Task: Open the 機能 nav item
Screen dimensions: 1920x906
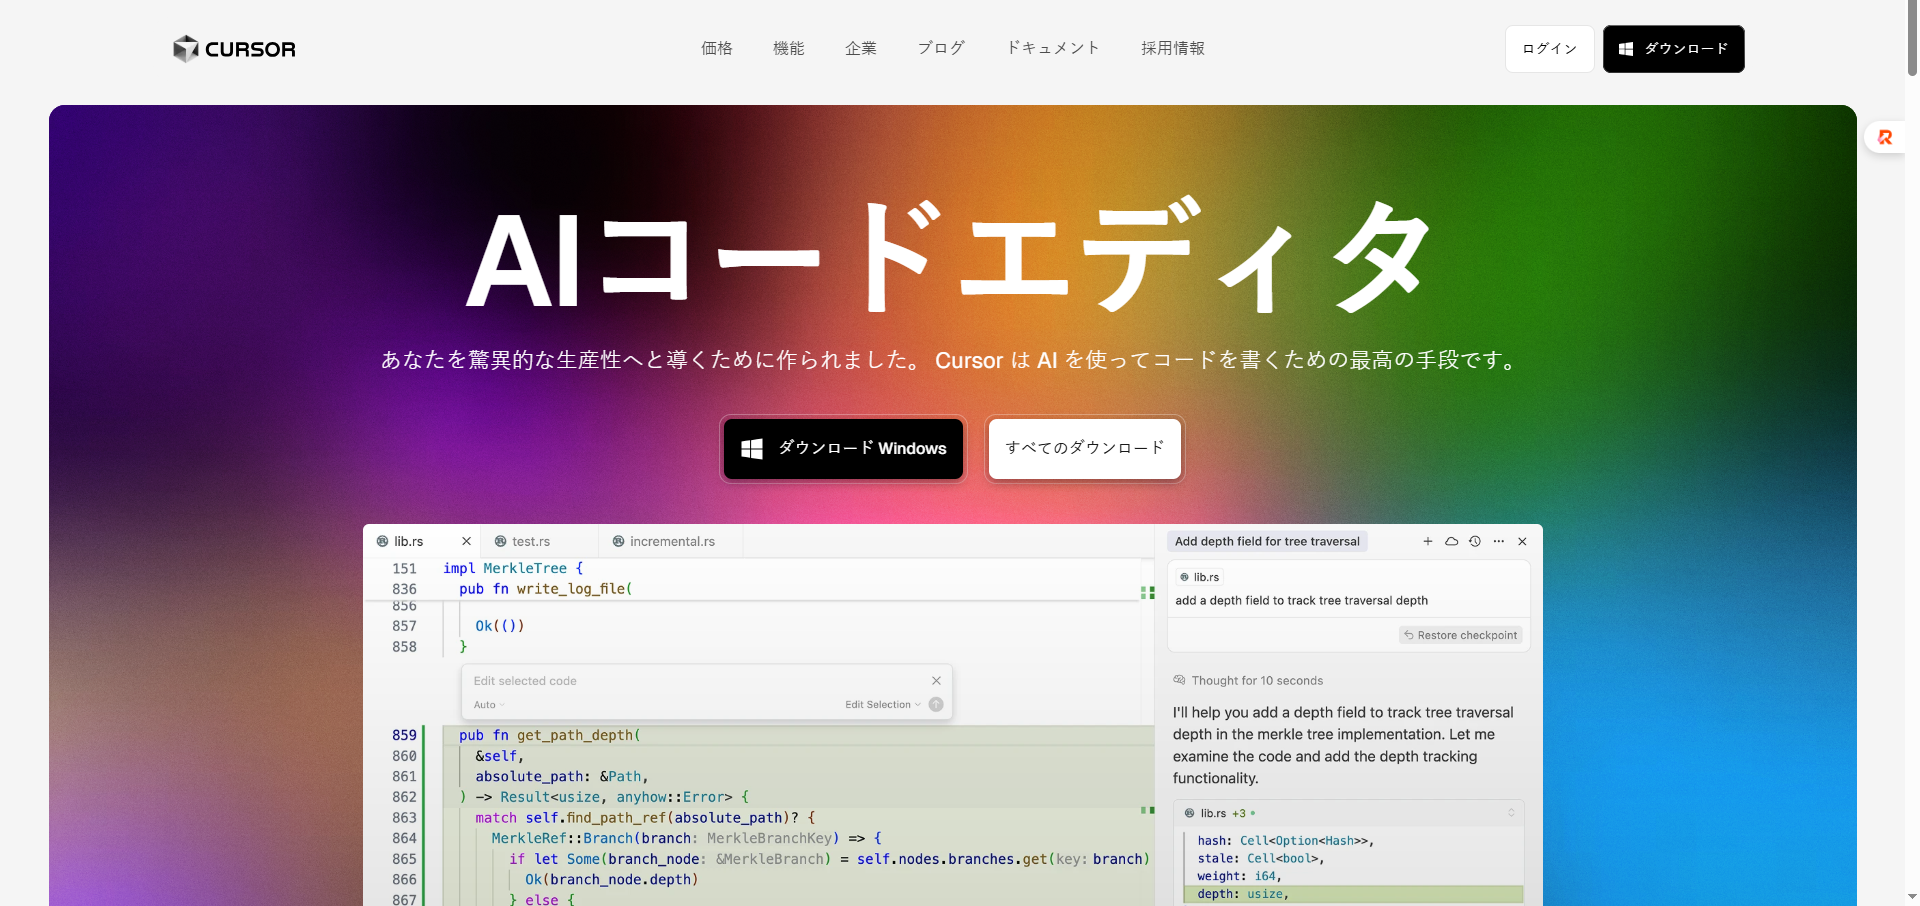Action: tap(789, 48)
